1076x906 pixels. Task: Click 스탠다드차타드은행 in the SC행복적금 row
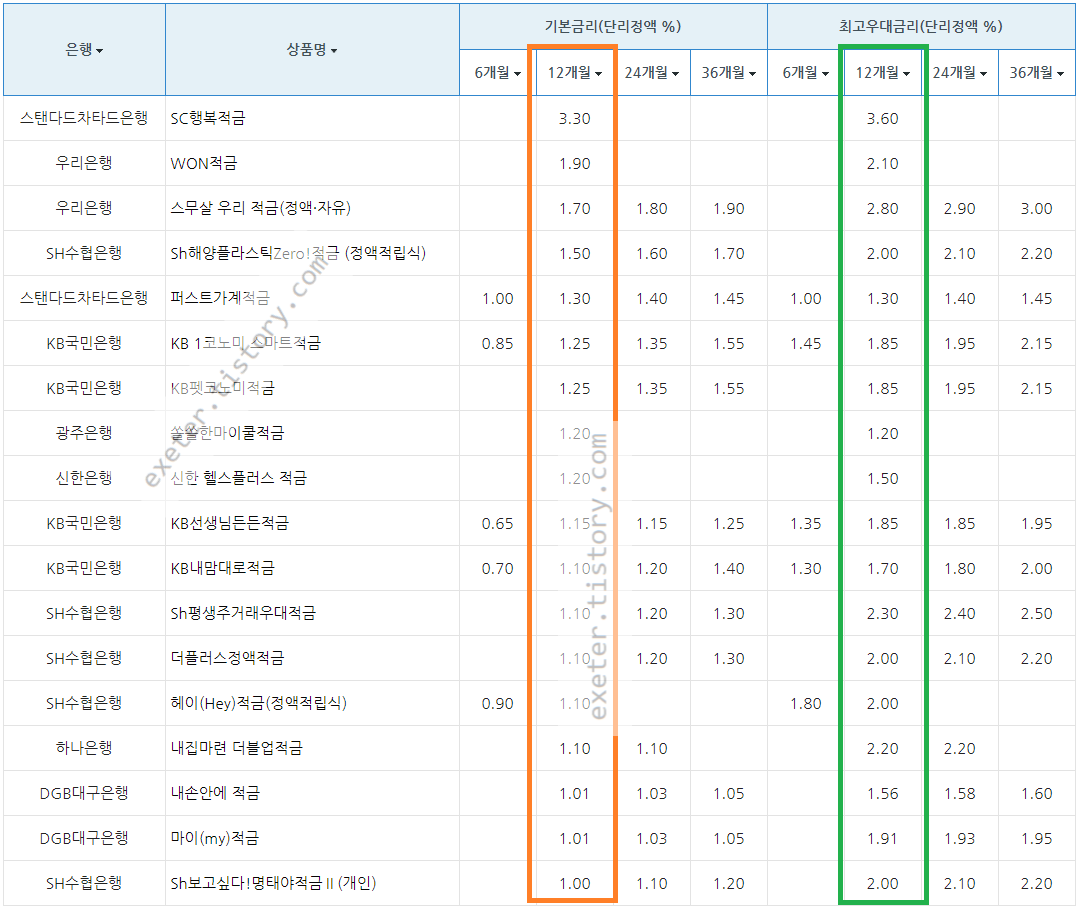84,118
